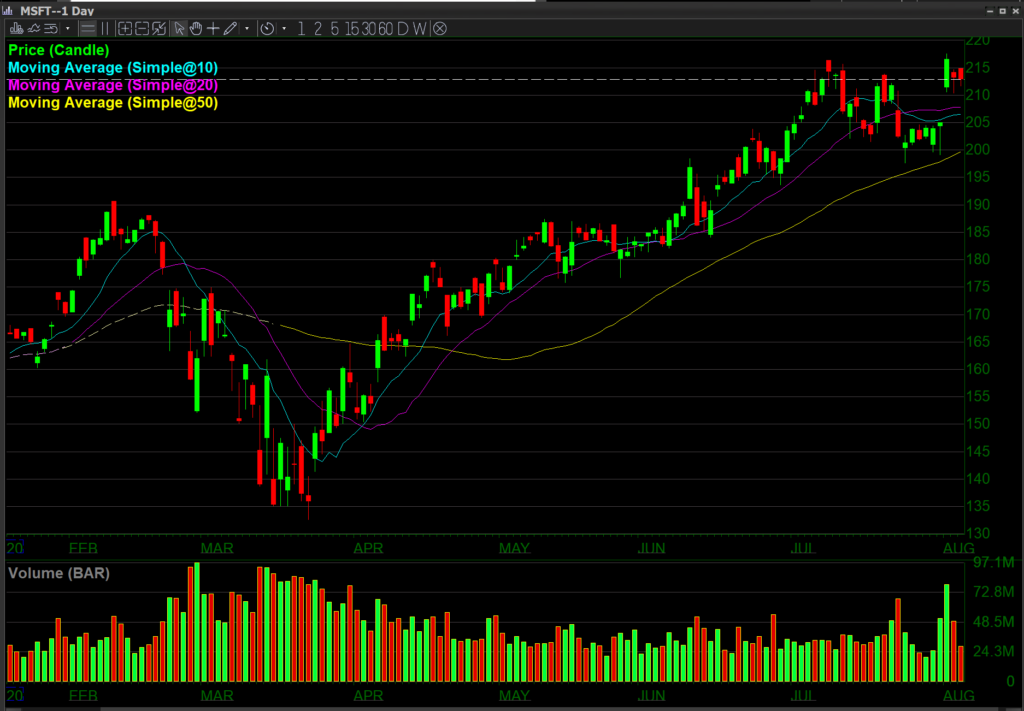Open dropdown arrow after chart settings icons
The height and width of the screenshot is (711, 1024).
point(68,28)
